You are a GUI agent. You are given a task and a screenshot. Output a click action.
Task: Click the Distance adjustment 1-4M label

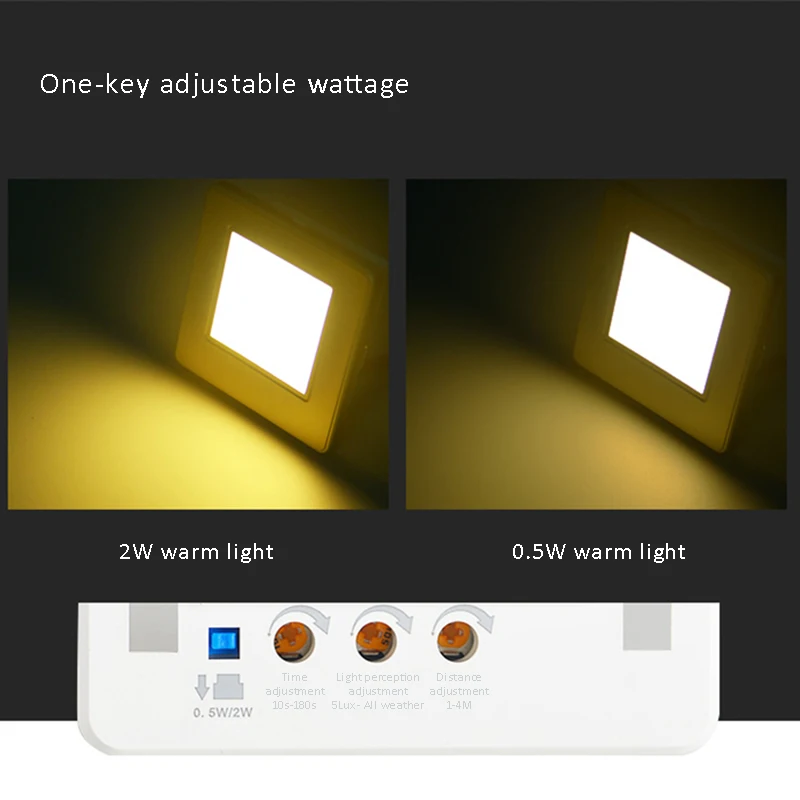[x=459, y=691]
